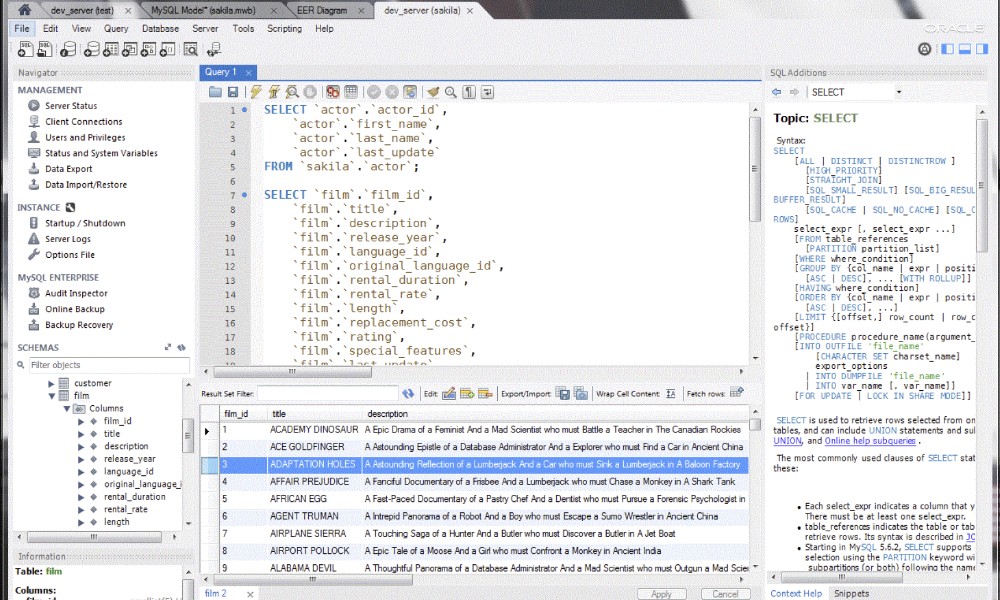Open the Query menu
The width and height of the screenshot is (1000, 600).
116,29
